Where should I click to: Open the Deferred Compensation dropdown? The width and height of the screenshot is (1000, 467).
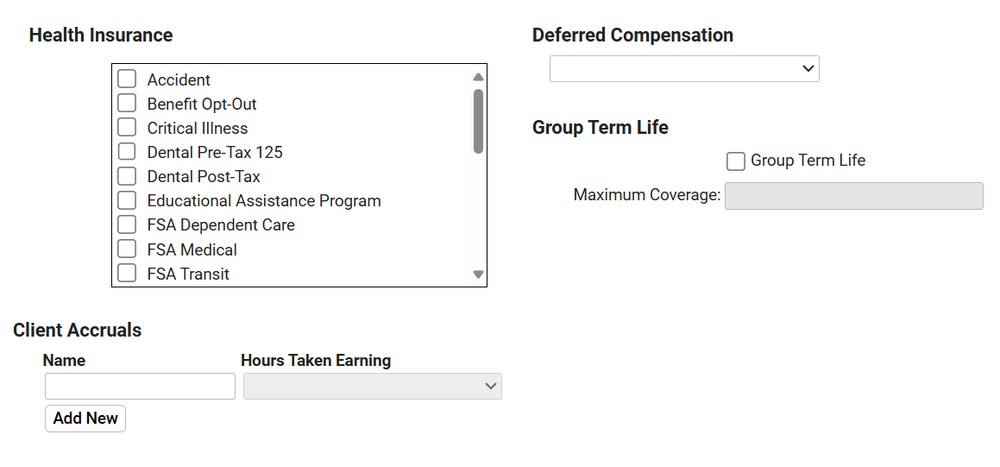click(x=684, y=68)
